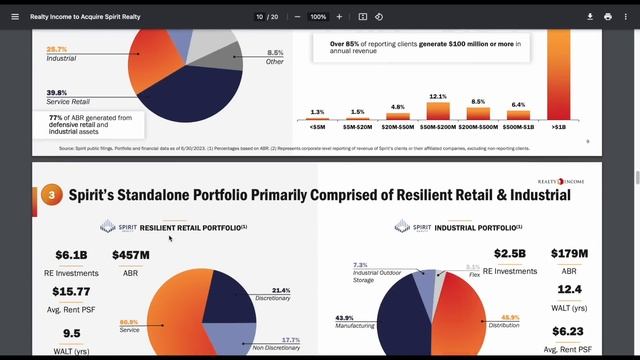Click the 12.4 WALT value

click(569, 289)
